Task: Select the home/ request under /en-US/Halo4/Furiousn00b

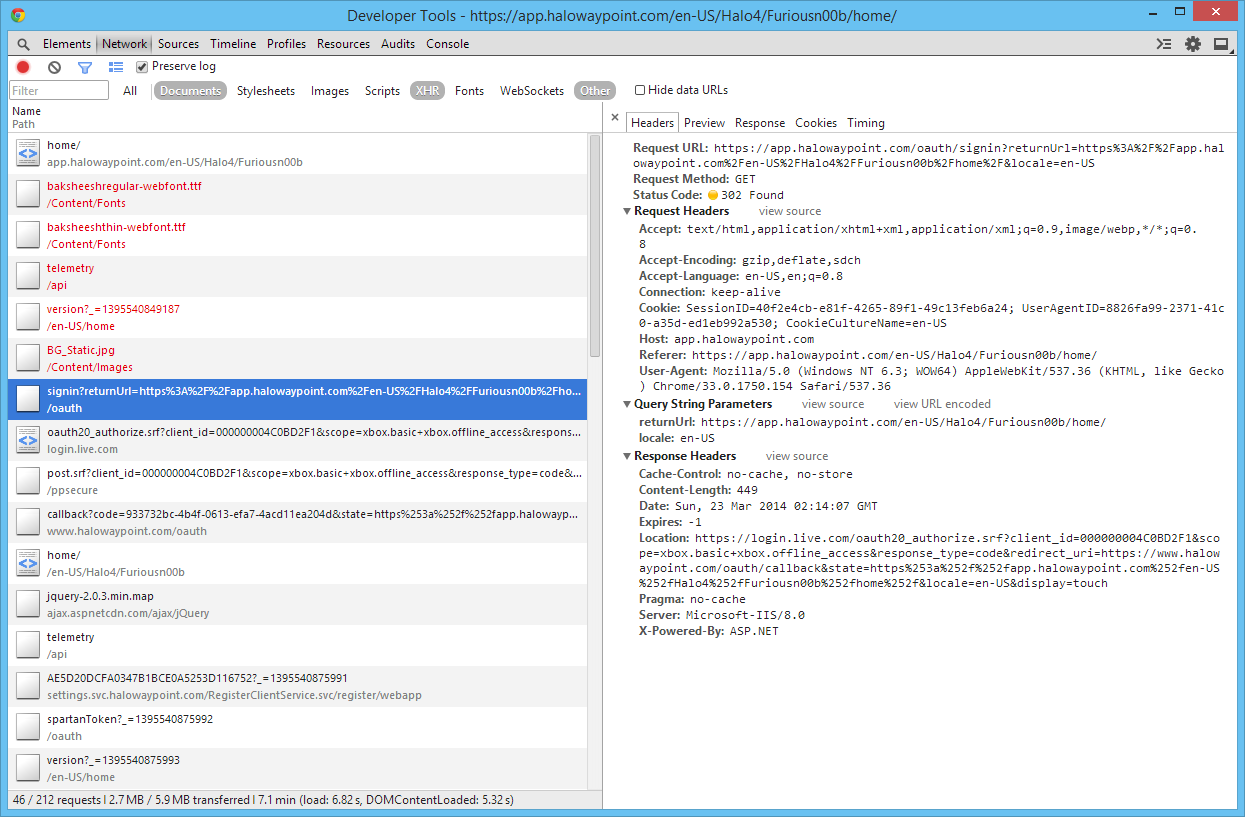Action: pyautogui.click(x=298, y=563)
